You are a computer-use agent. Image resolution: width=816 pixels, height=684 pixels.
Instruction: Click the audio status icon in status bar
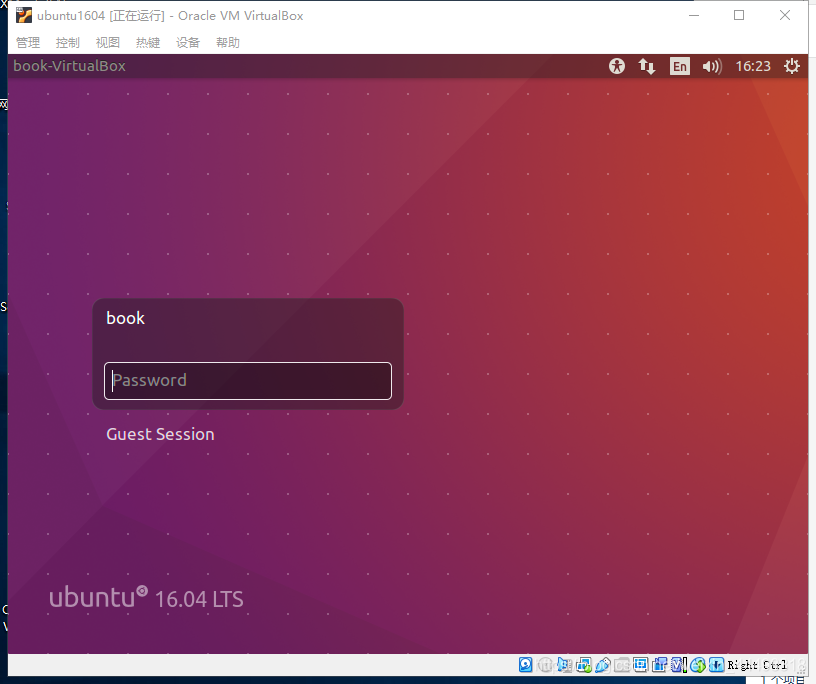click(x=565, y=665)
